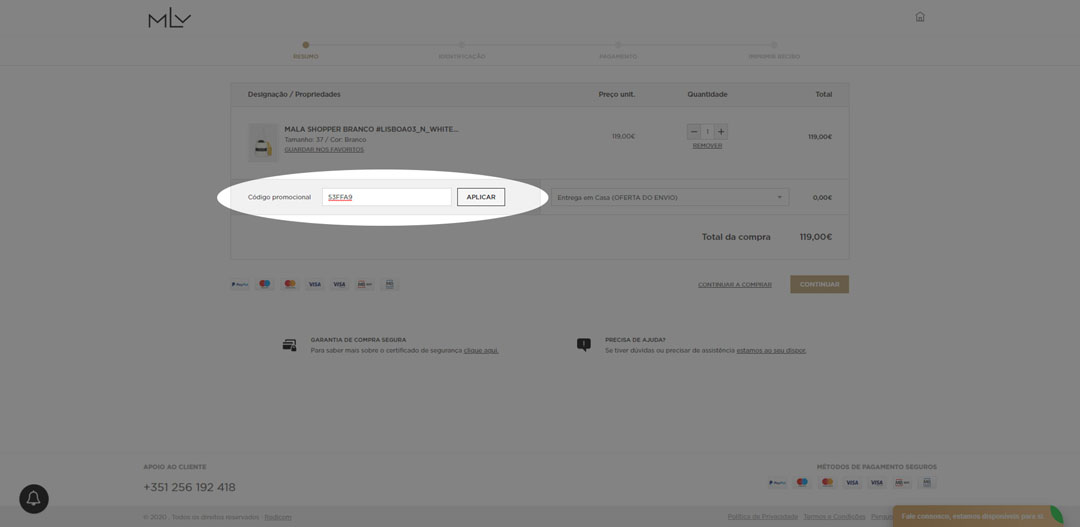Increase quantity with the plus button

coord(721,132)
